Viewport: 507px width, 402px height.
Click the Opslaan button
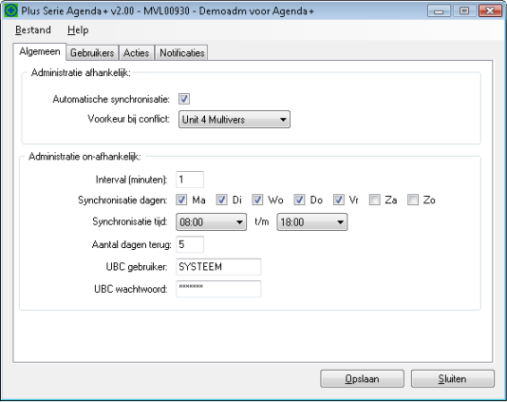coord(362,379)
